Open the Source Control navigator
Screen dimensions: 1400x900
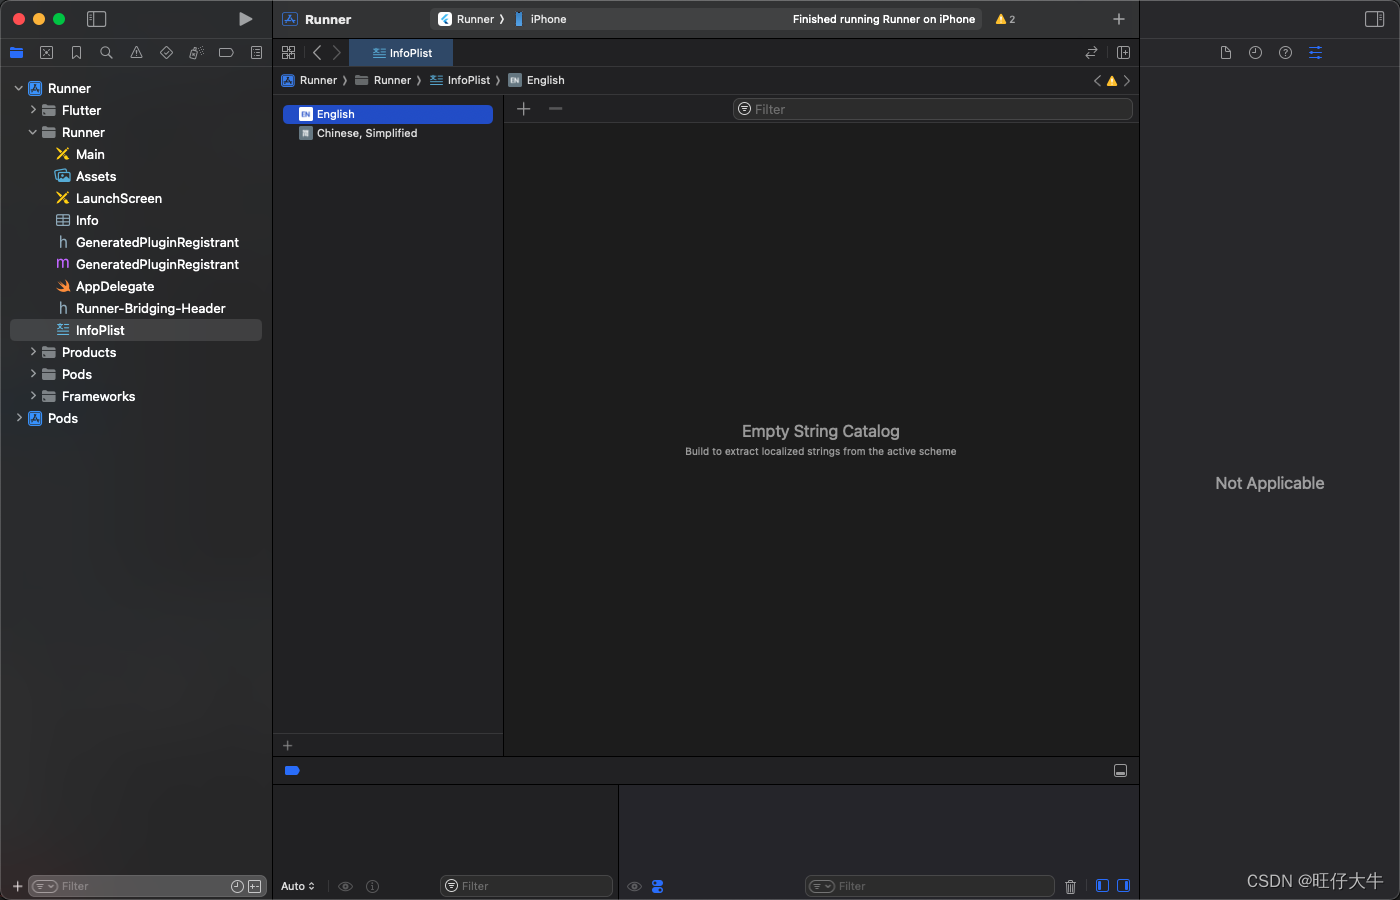[x=46, y=53]
